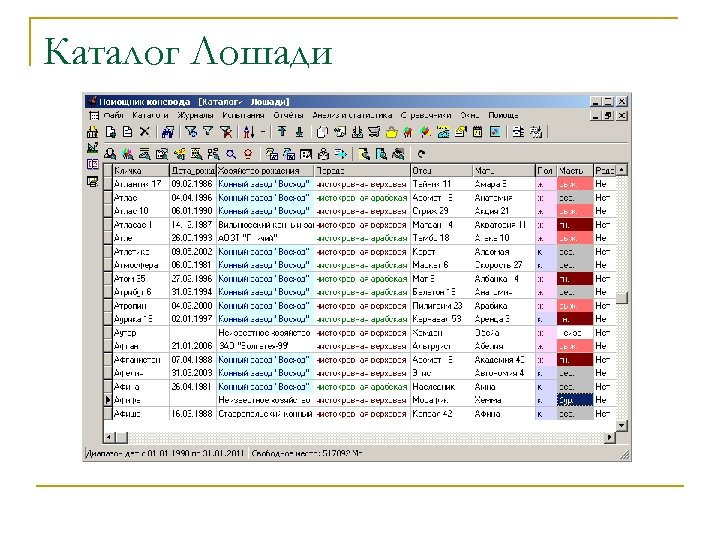Image resolution: width=720 pixels, height=540 pixels.
Task: Click the delete X toolbar icon
Action: coord(145,132)
